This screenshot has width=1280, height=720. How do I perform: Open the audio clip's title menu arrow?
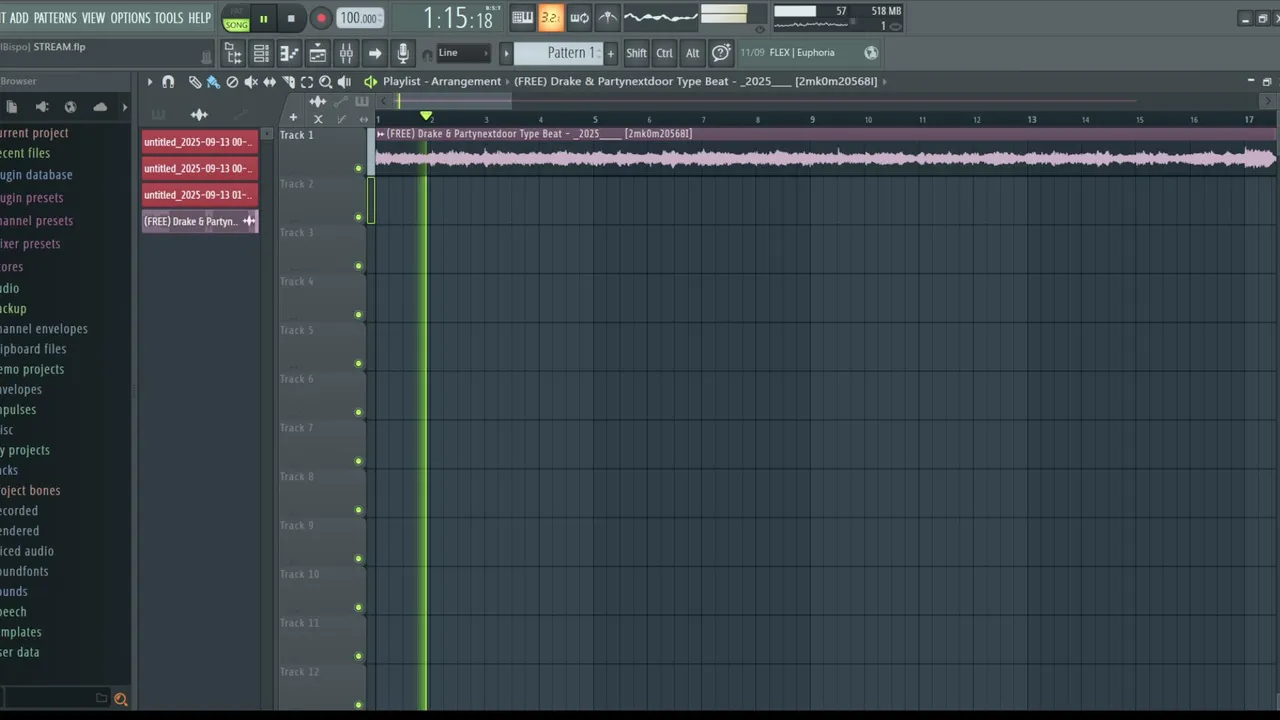381,134
